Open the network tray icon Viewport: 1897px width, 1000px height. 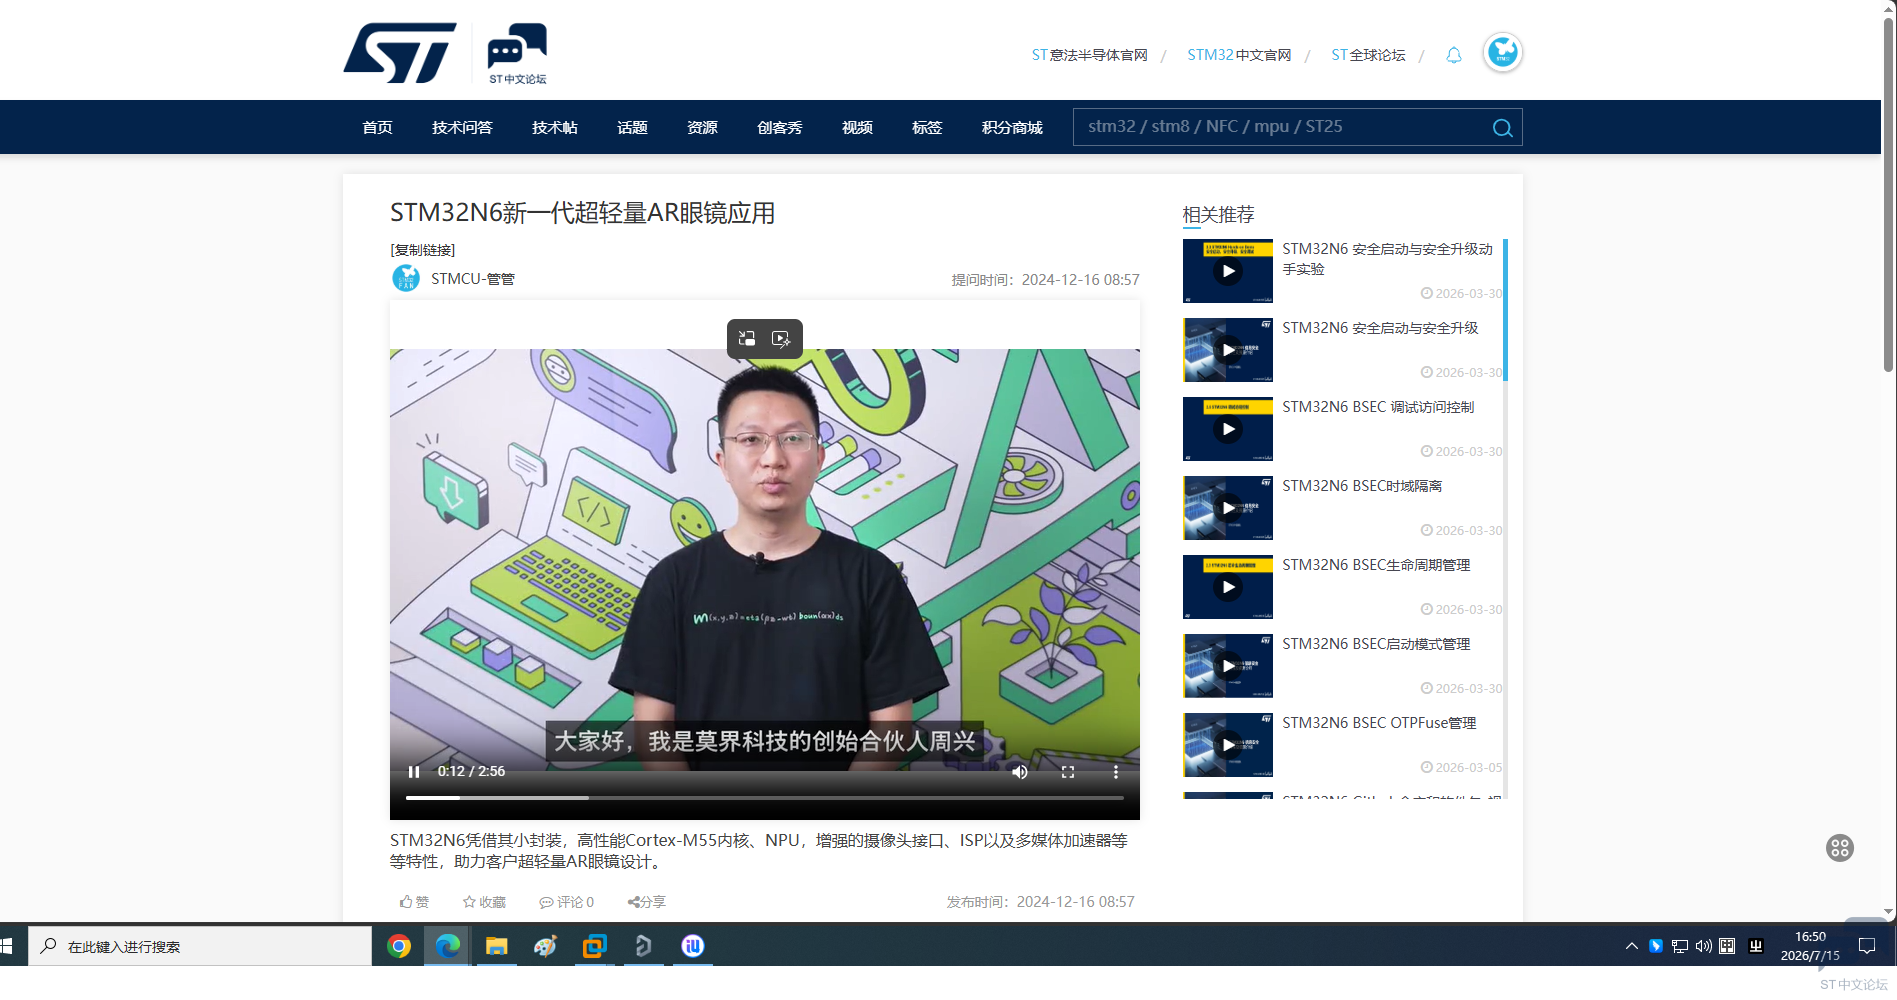point(1680,946)
